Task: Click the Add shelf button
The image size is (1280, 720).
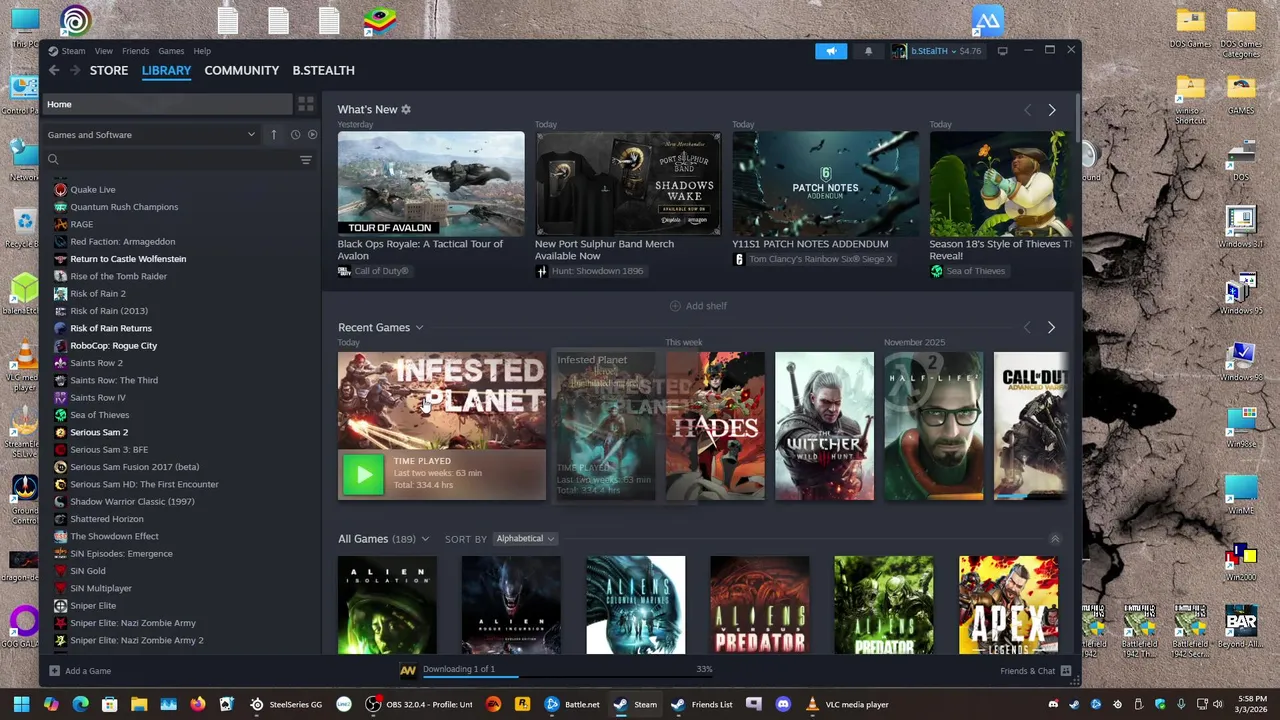Action: [x=698, y=306]
